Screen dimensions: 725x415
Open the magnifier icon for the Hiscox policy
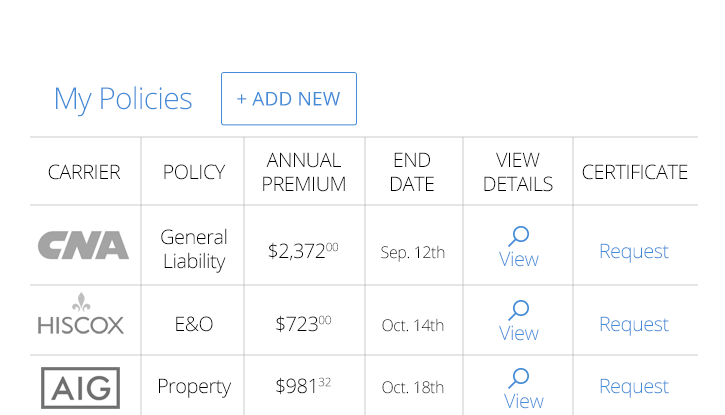(519, 310)
